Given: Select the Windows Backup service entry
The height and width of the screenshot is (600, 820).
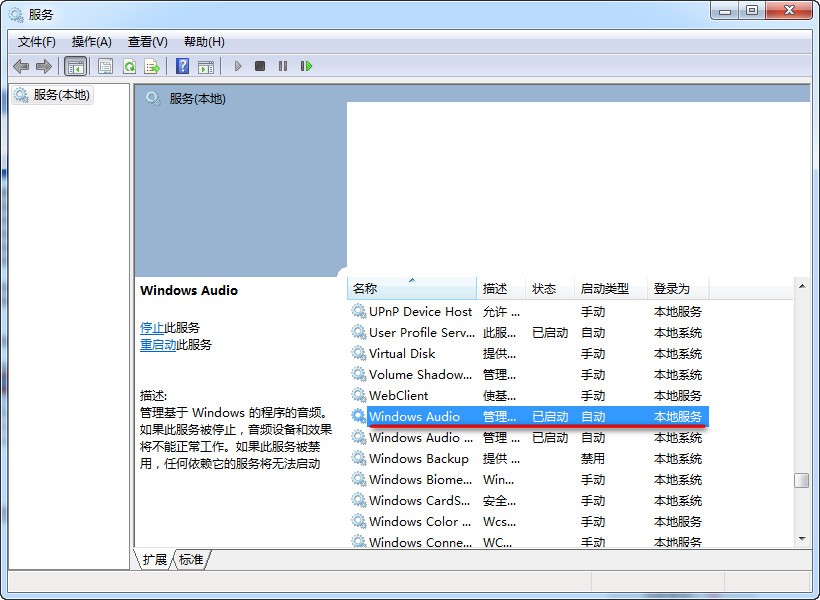Looking at the screenshot, I should pyautogui.click(x=420, y=458).
